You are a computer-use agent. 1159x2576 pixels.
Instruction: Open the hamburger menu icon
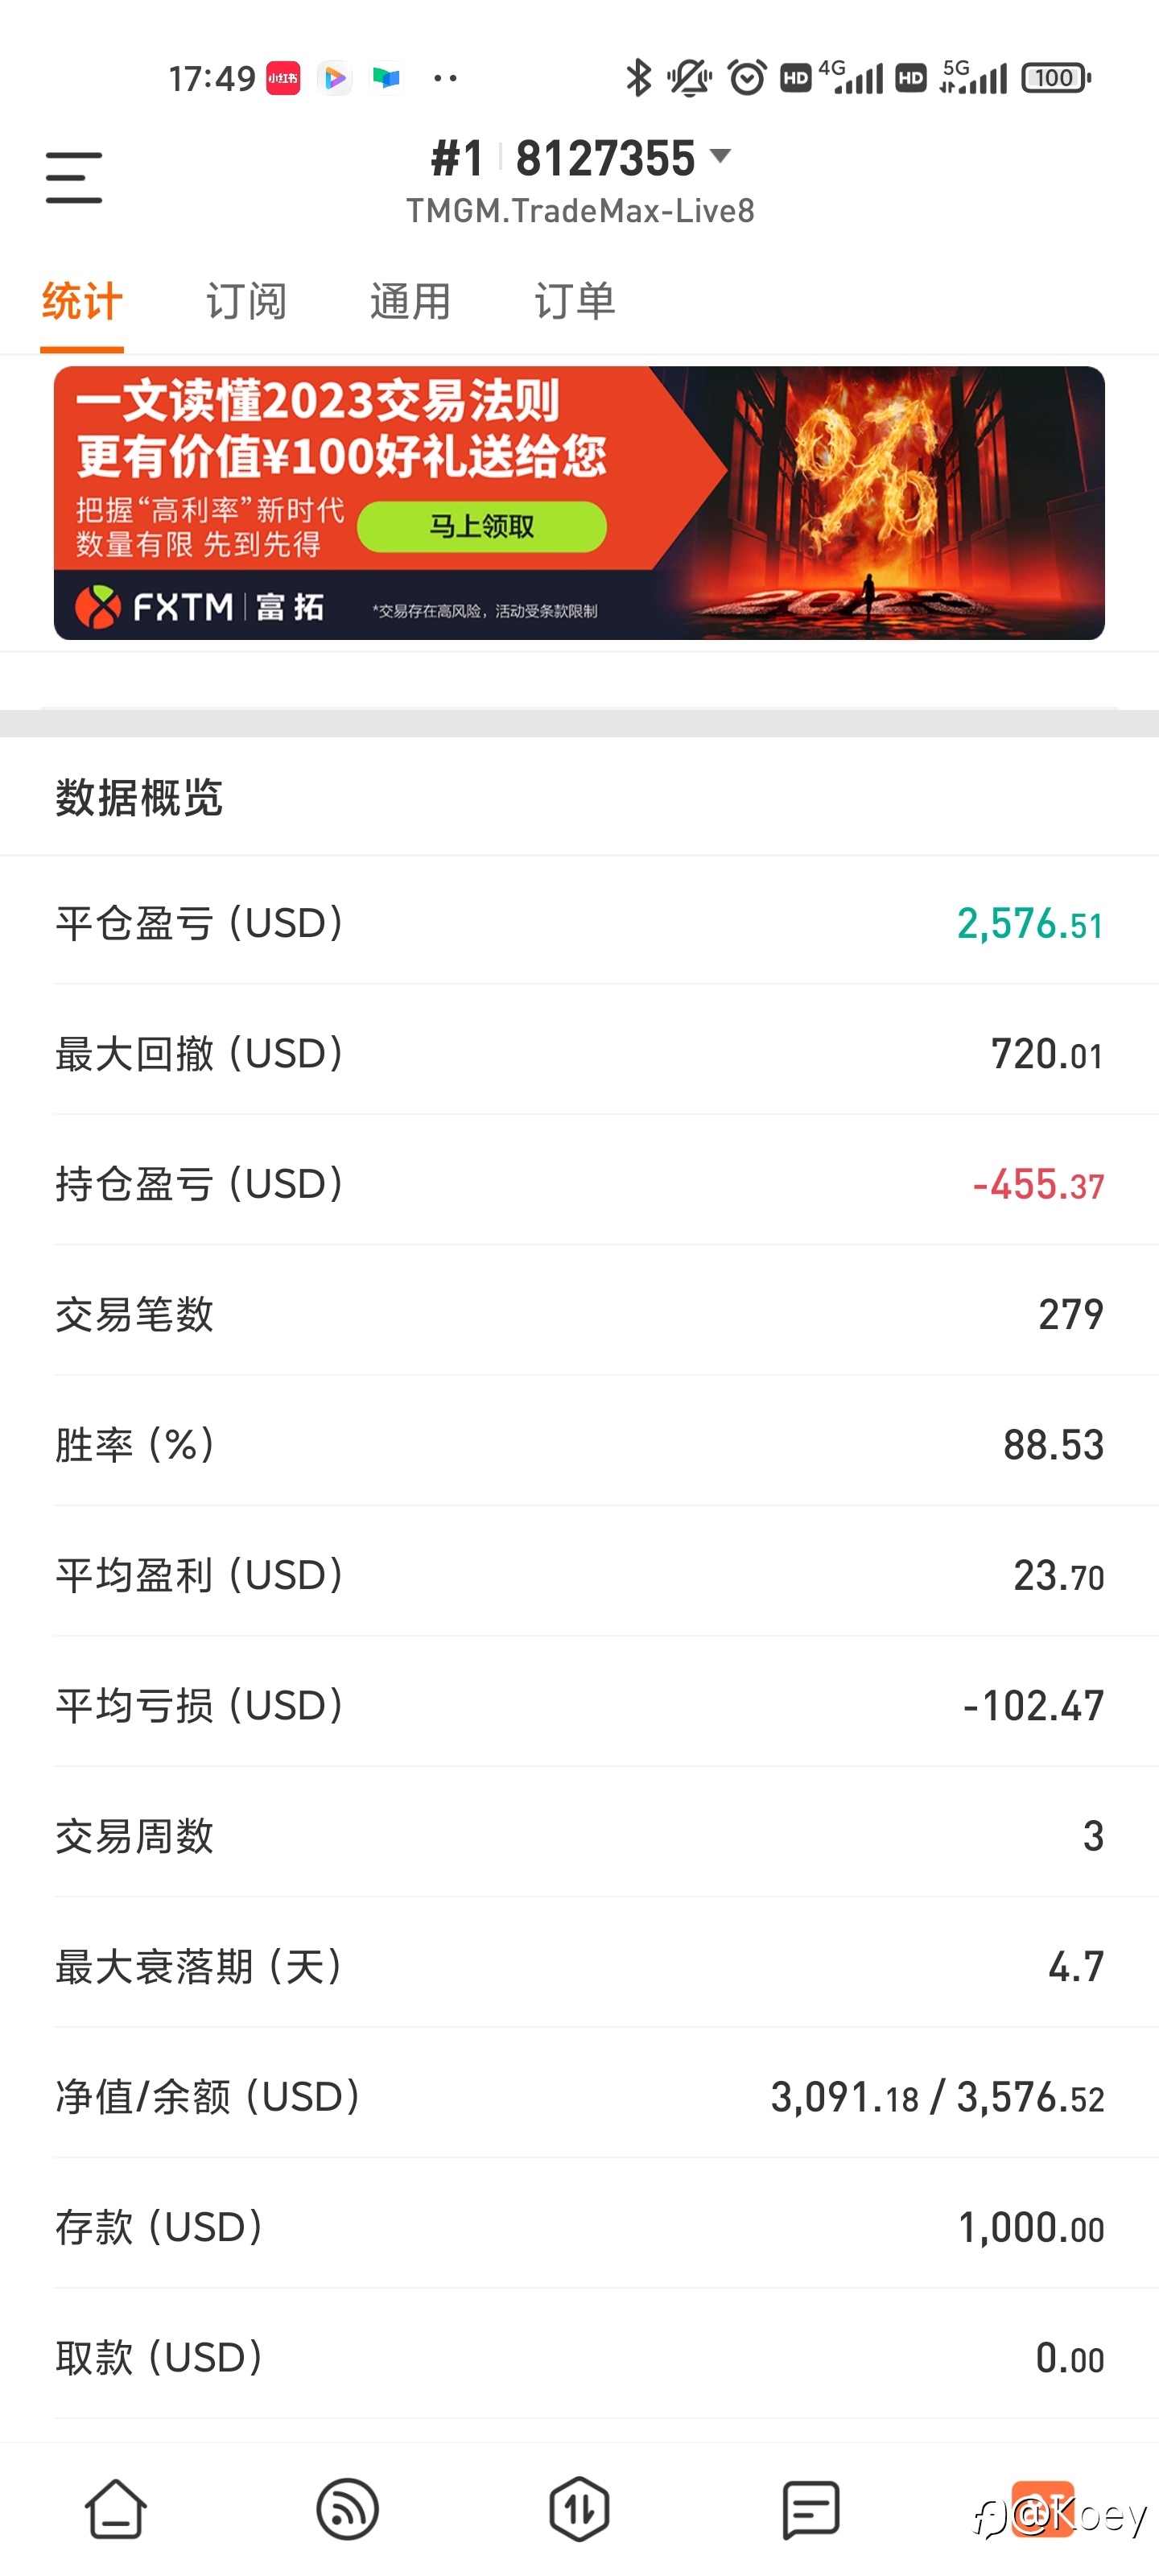pyautogui.click(x=74, y=178)
